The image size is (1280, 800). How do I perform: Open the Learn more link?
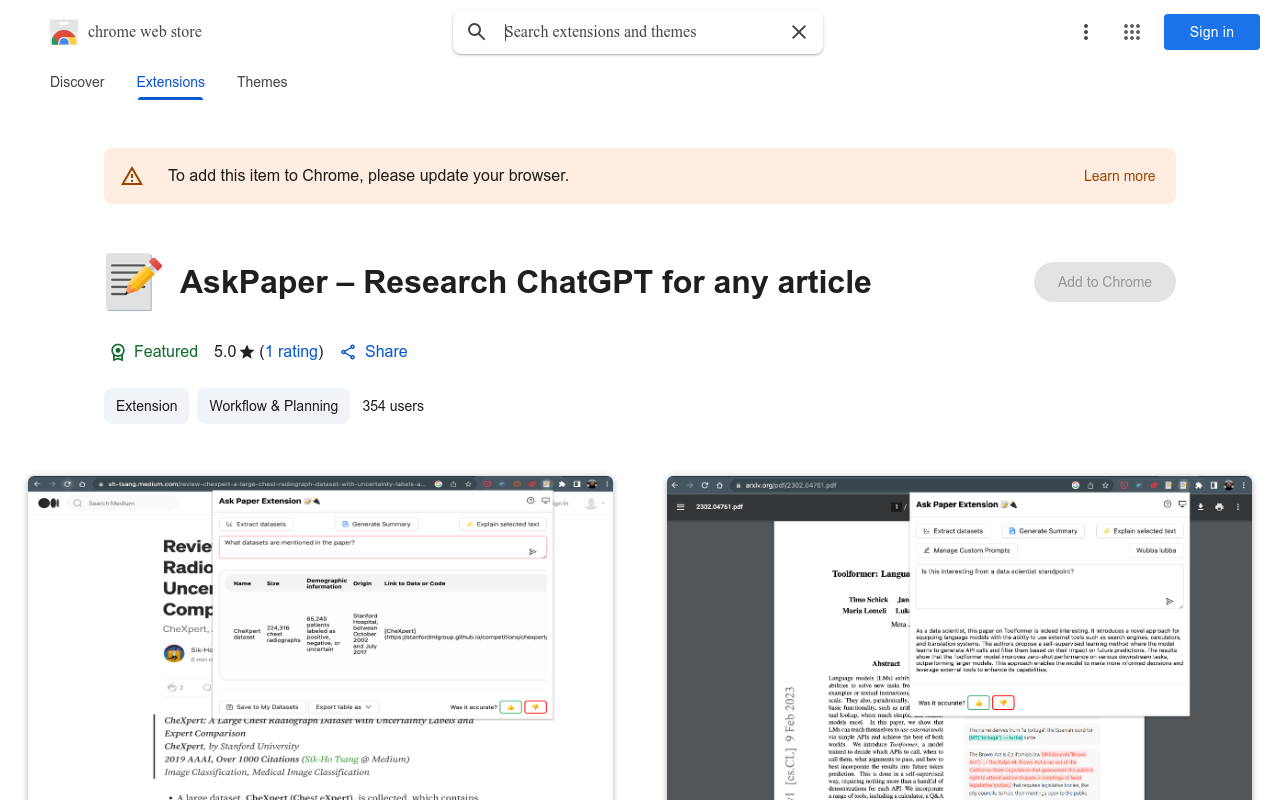click(1119, 176)
